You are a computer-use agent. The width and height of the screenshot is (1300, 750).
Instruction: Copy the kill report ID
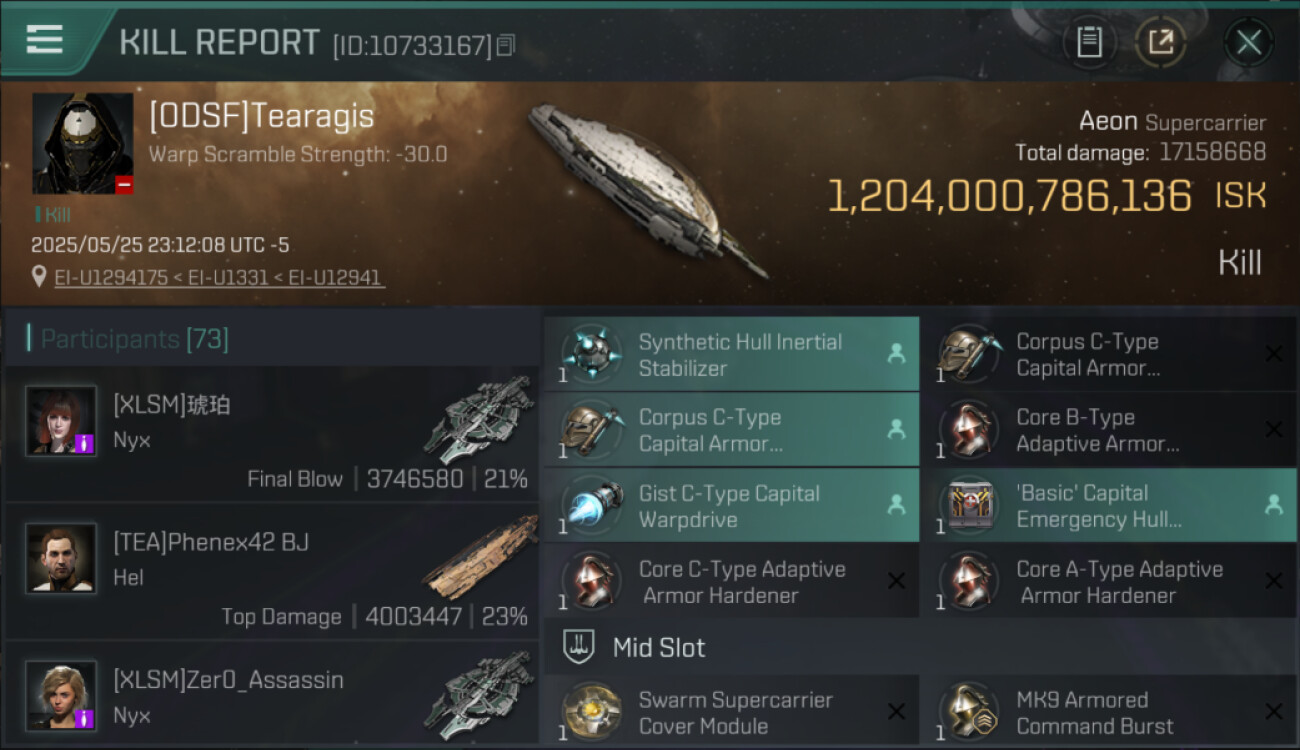pyautogui.click(x=506, y=45)
